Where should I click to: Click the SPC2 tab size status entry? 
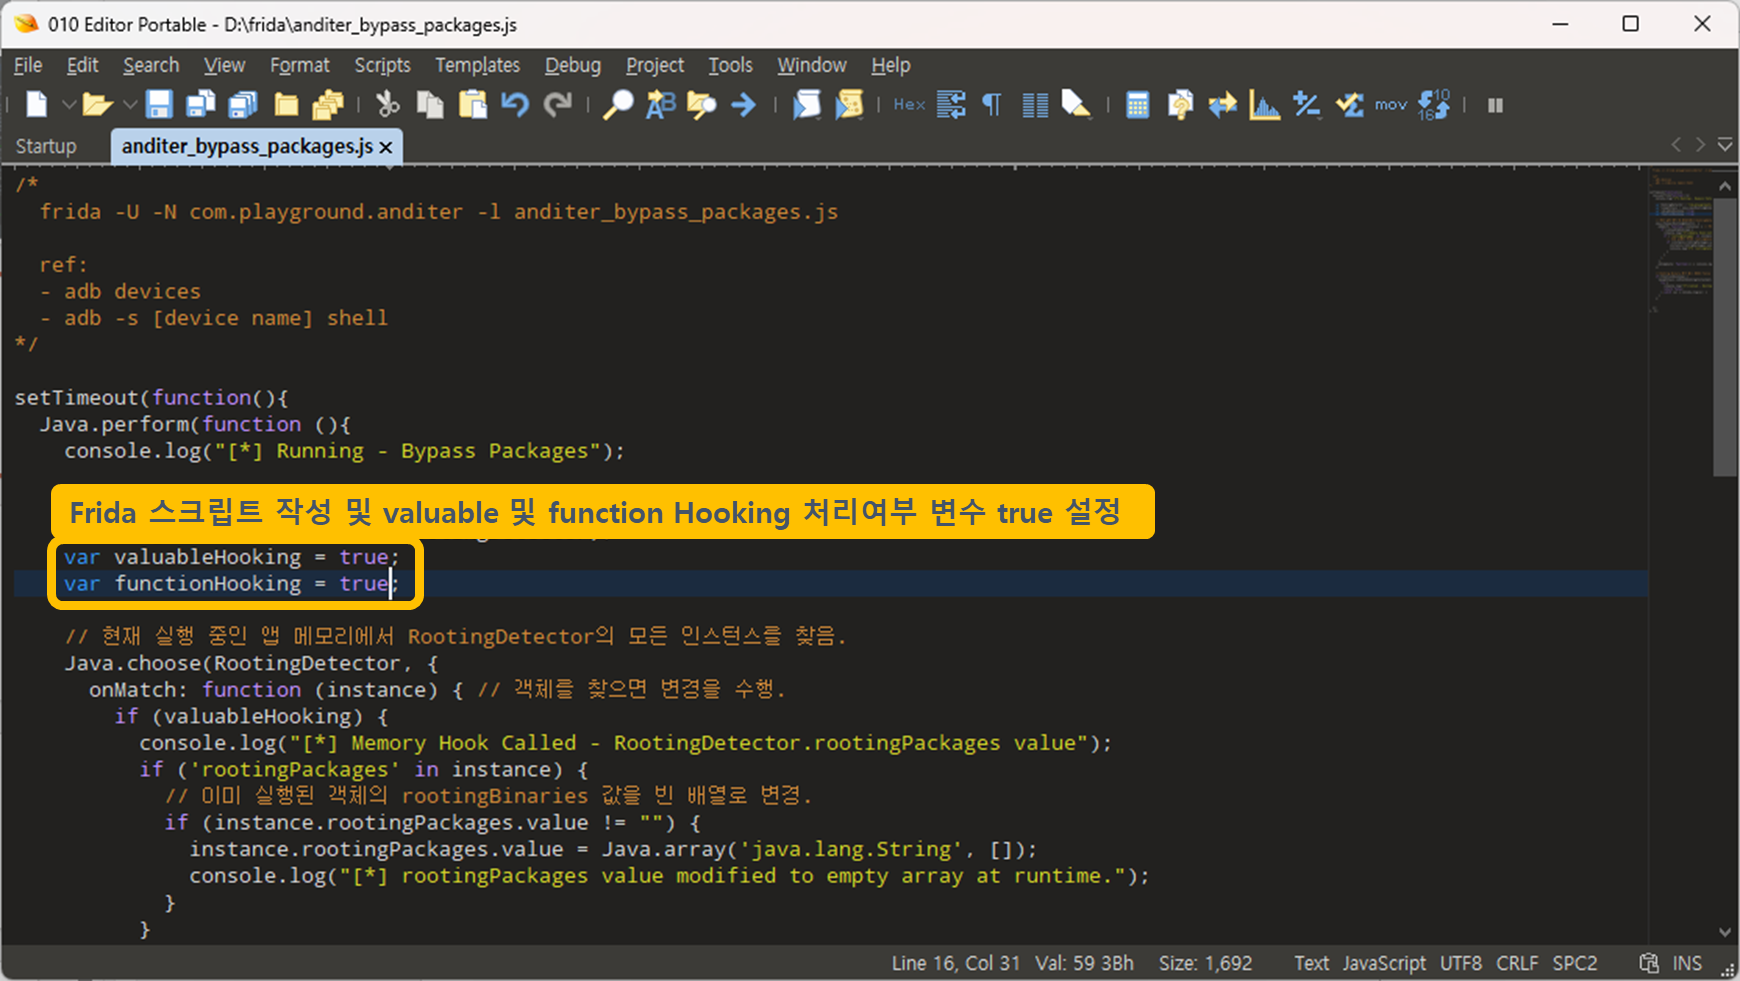pos(1575,963)
